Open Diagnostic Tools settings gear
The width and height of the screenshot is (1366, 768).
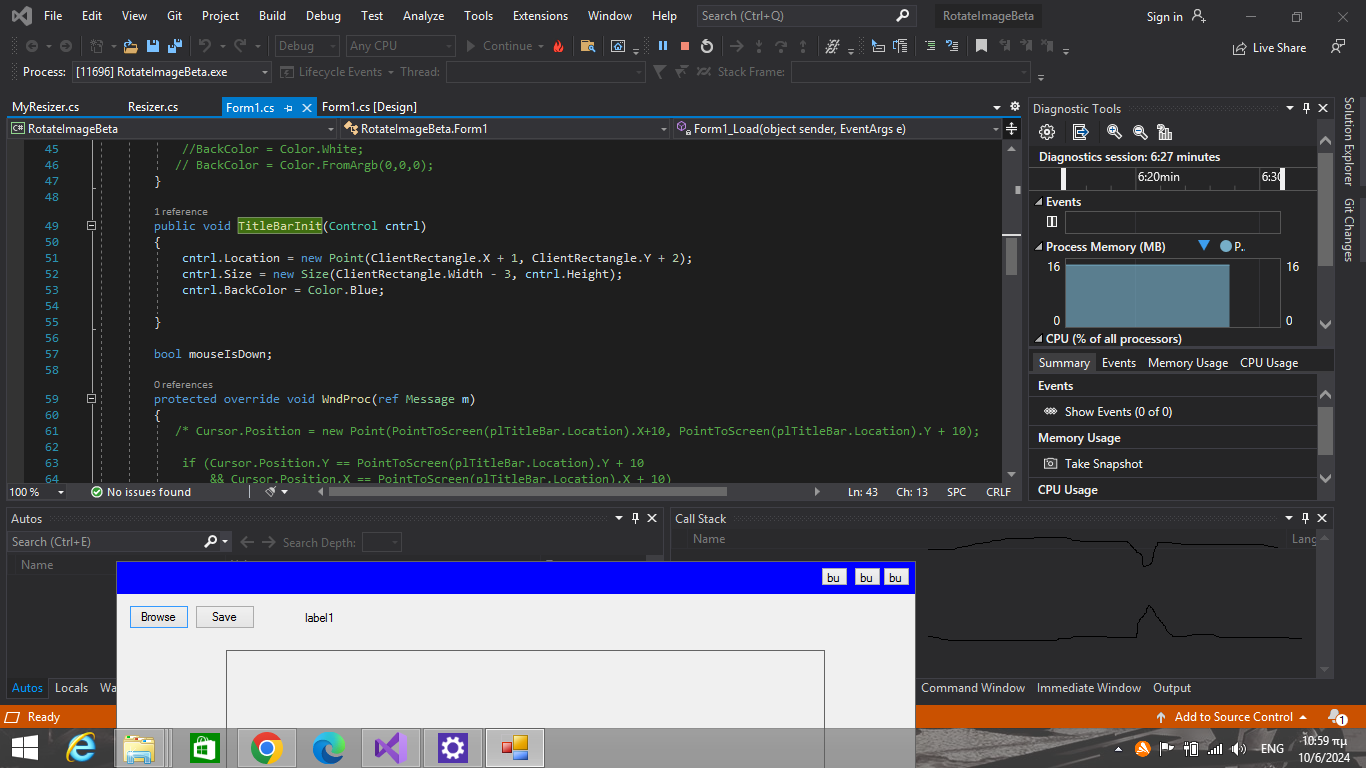(1047, 132)
